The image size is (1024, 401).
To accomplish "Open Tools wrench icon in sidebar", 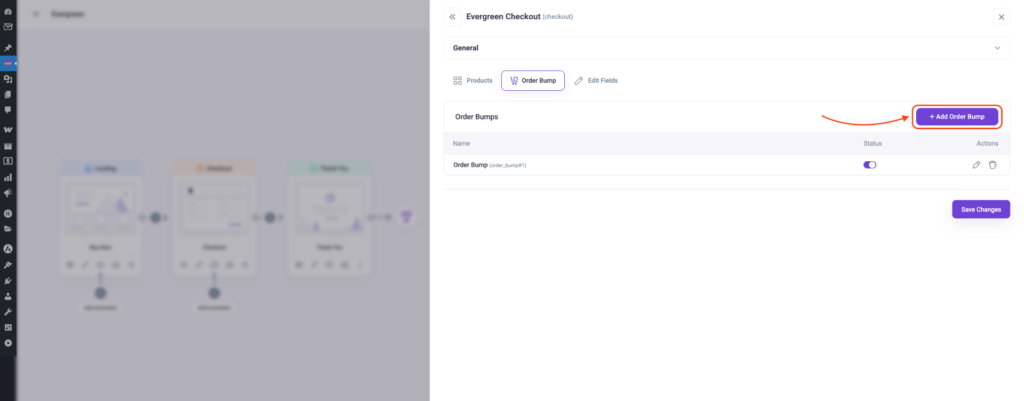I will click(x=8, y=312).
